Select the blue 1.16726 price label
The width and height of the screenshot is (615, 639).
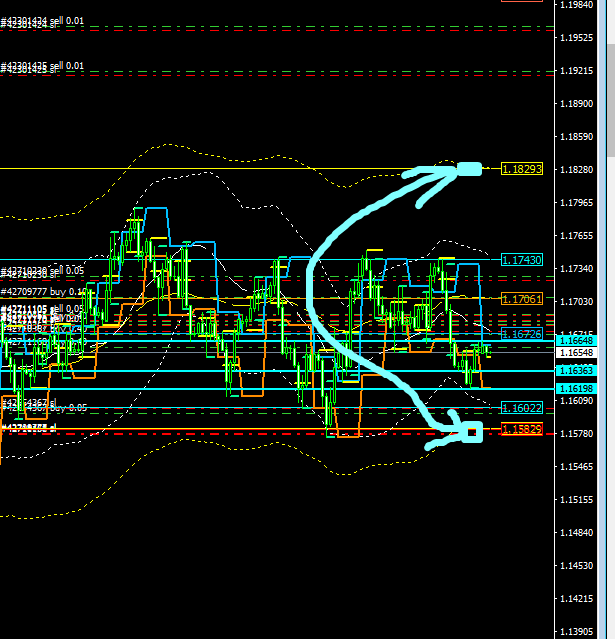[522, 333]
